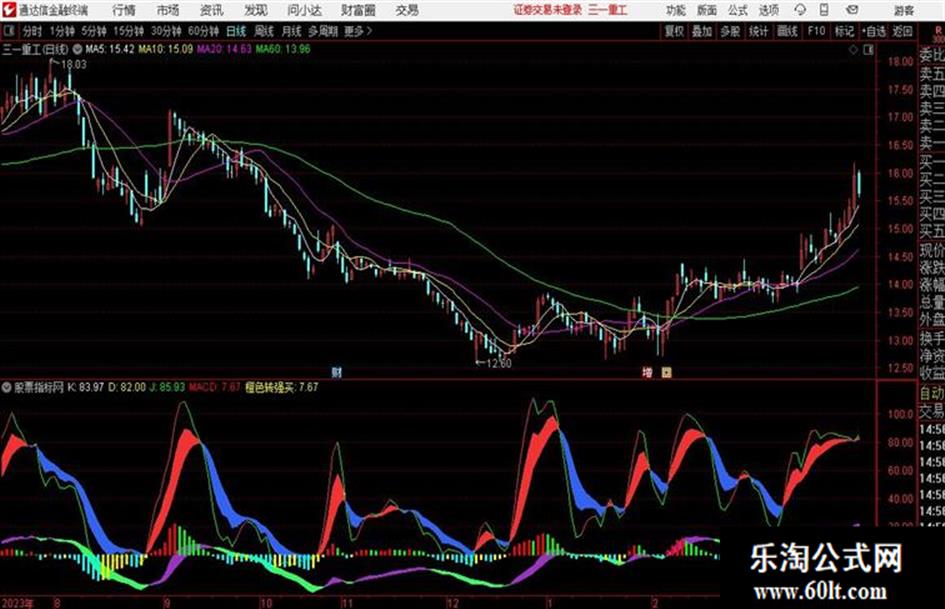The width and height of the screenshot is (945, 609).
Task: Add stock via +自选 button
Action: [873, 31]
